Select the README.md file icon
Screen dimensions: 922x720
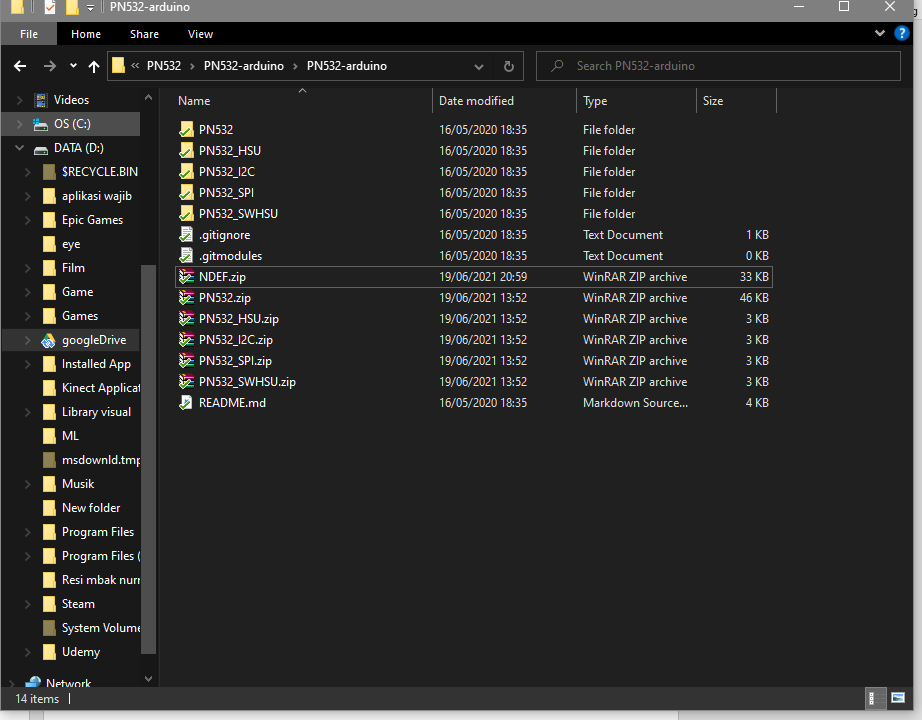pyautogui.click(x=186, y=403)
